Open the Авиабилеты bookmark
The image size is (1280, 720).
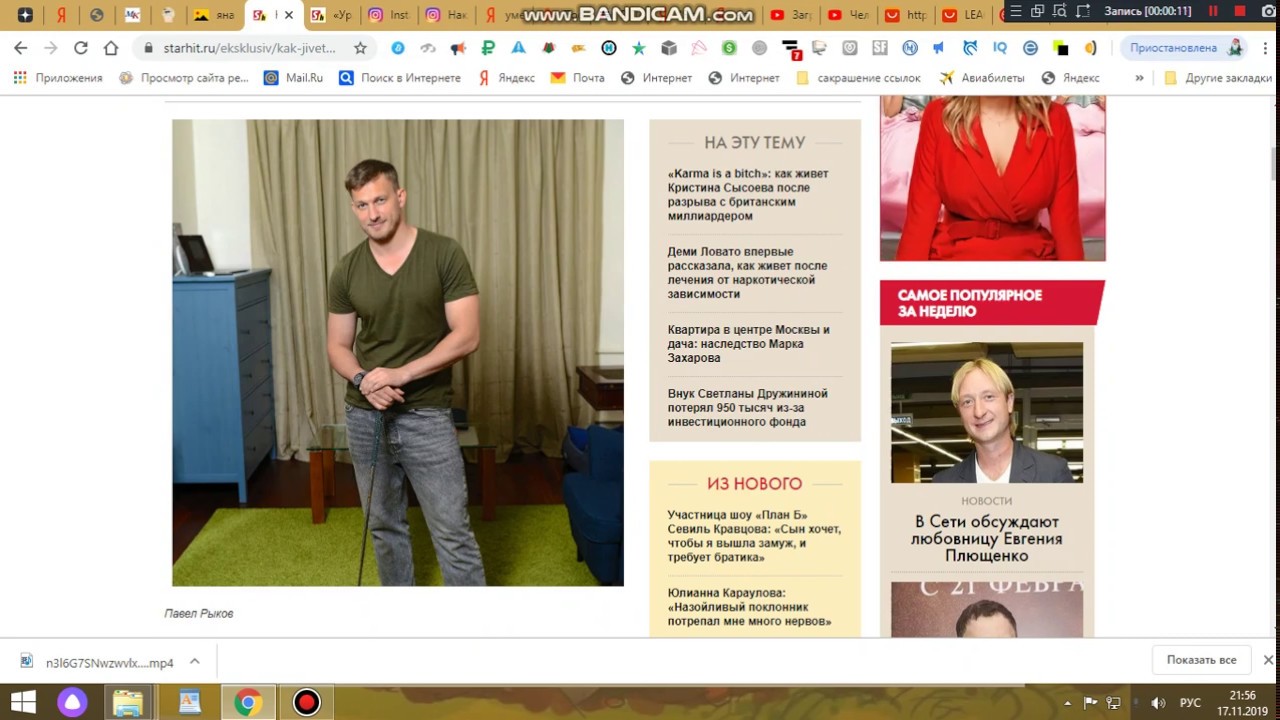click(x=982, y=78)
